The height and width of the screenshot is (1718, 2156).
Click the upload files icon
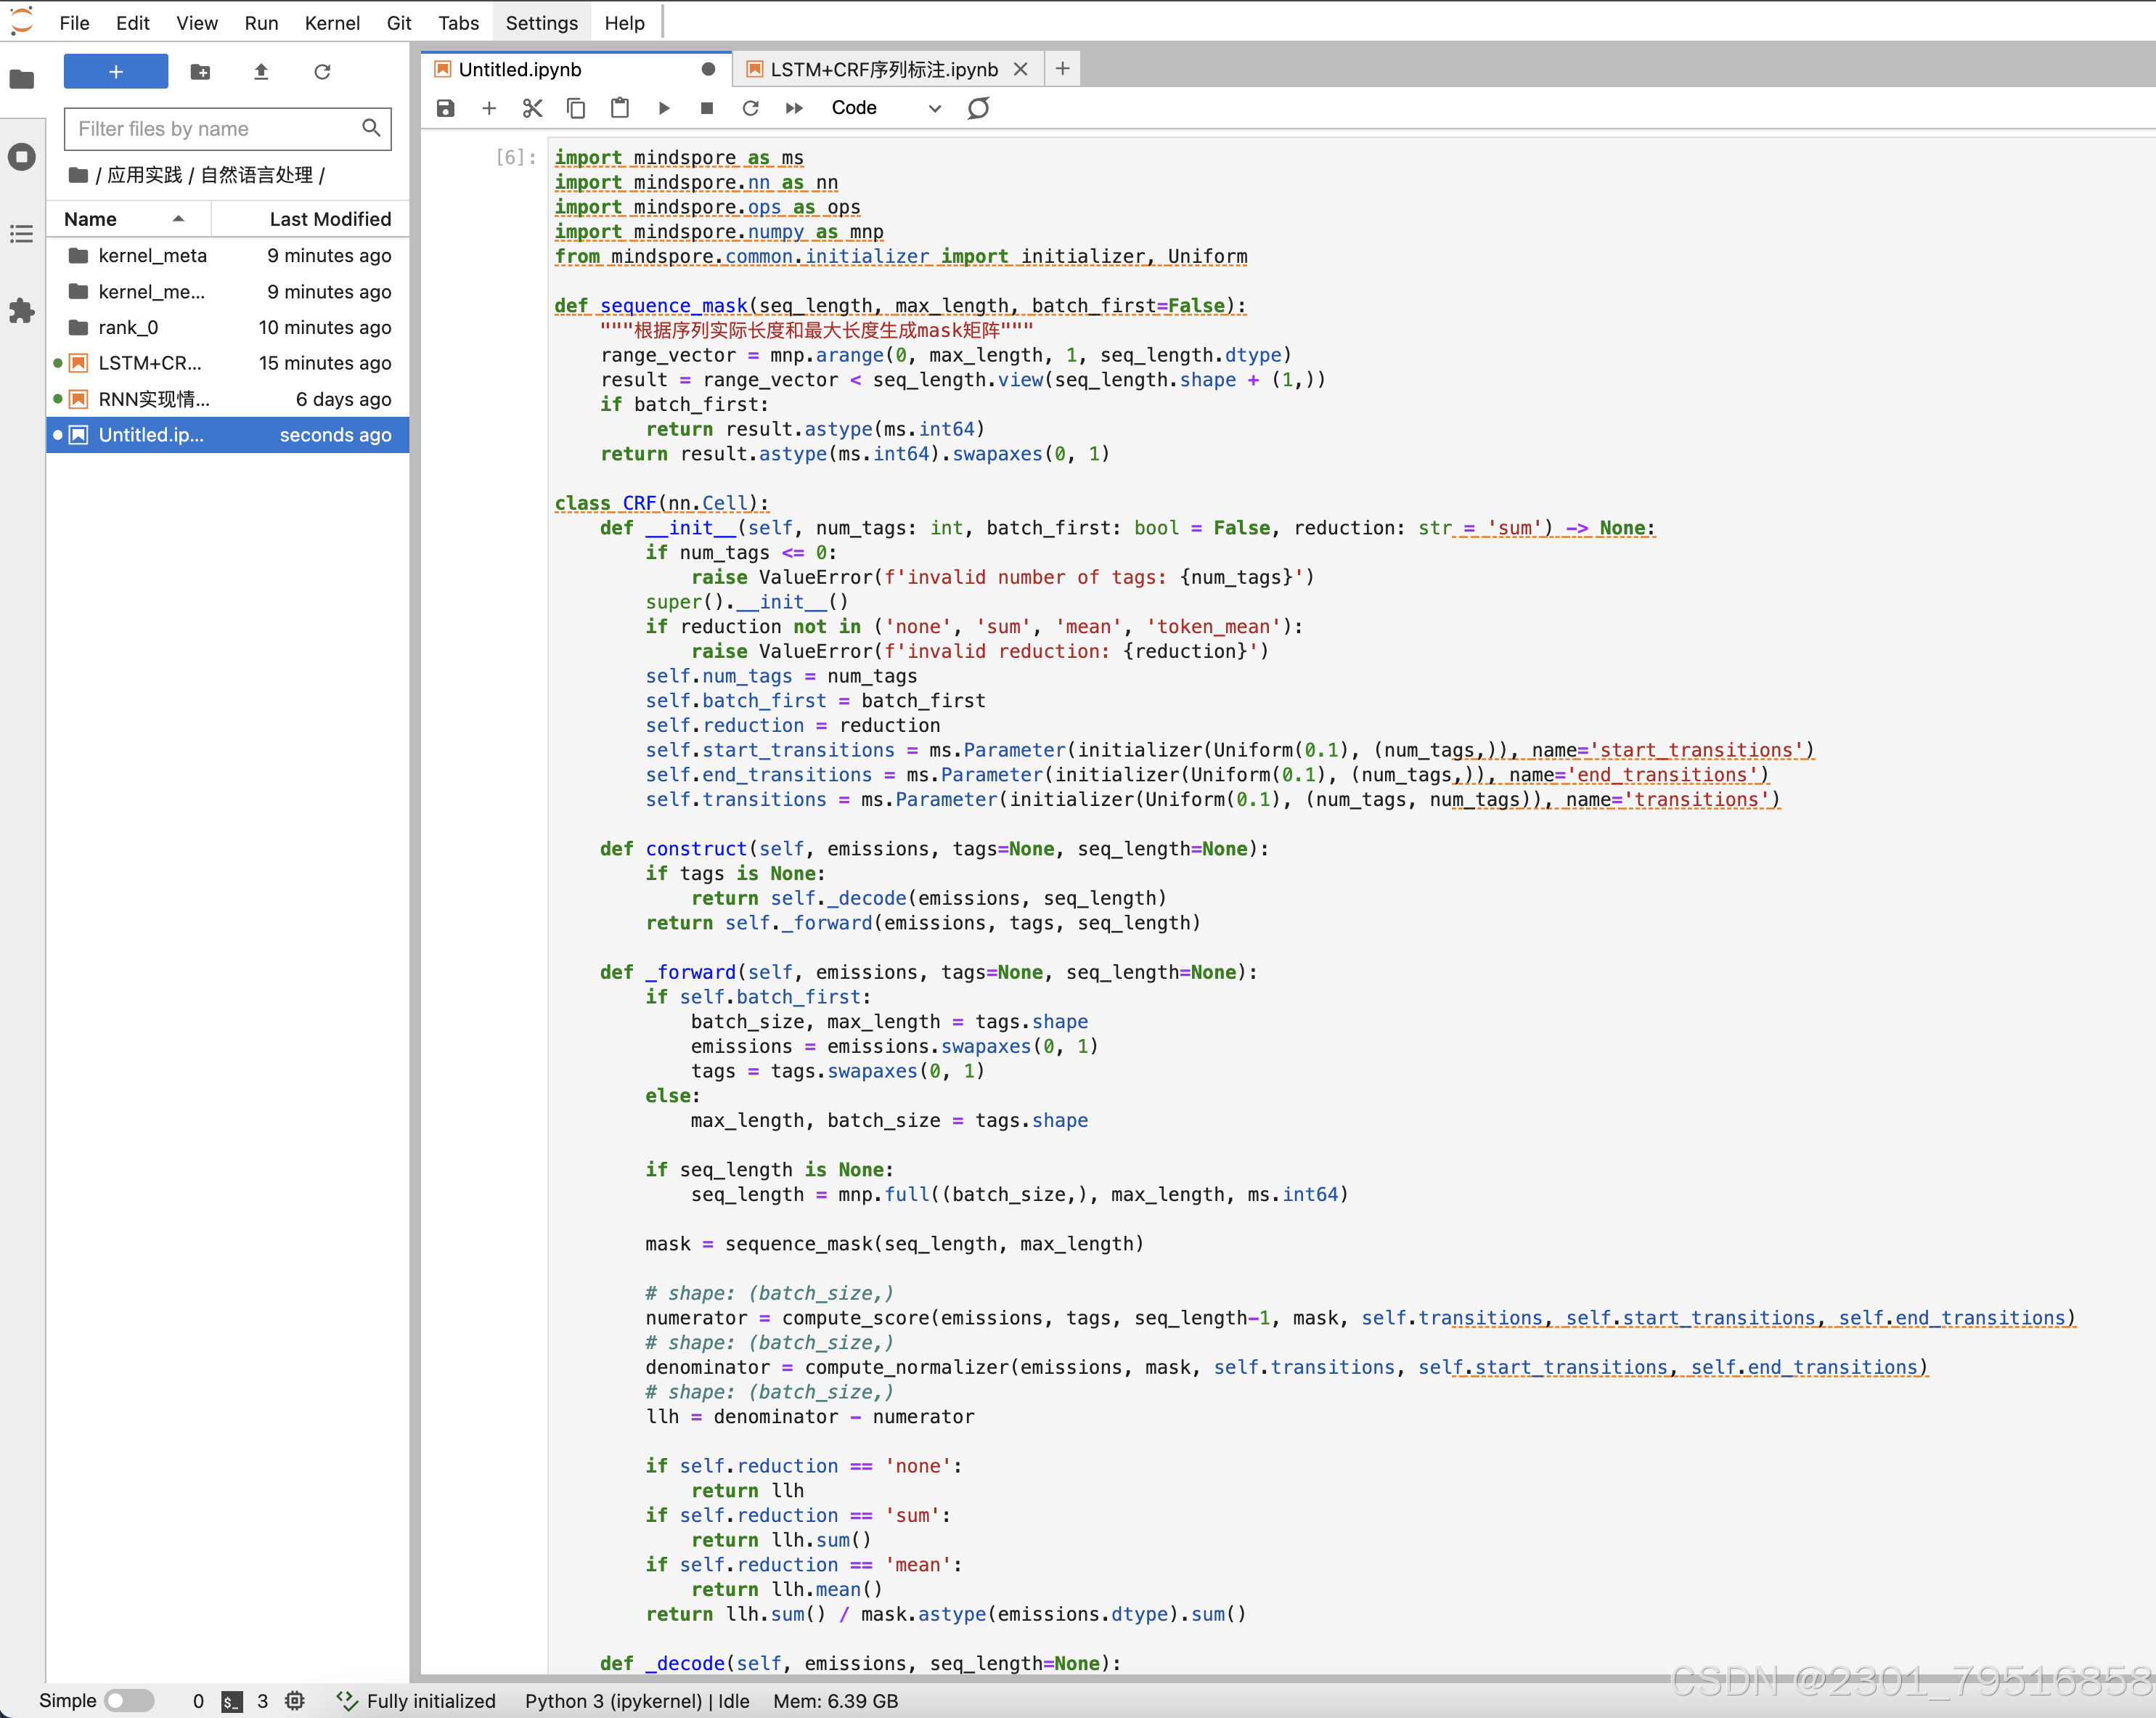[x=261, y=72]
